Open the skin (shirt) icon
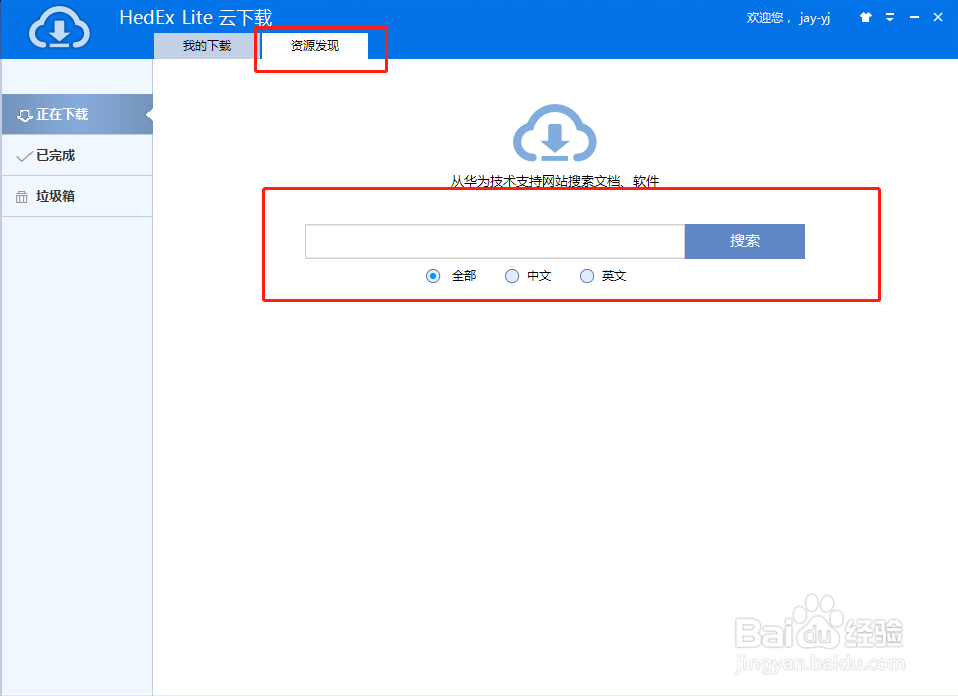Screen dimensions: 958x696 [x=865, y=17]
